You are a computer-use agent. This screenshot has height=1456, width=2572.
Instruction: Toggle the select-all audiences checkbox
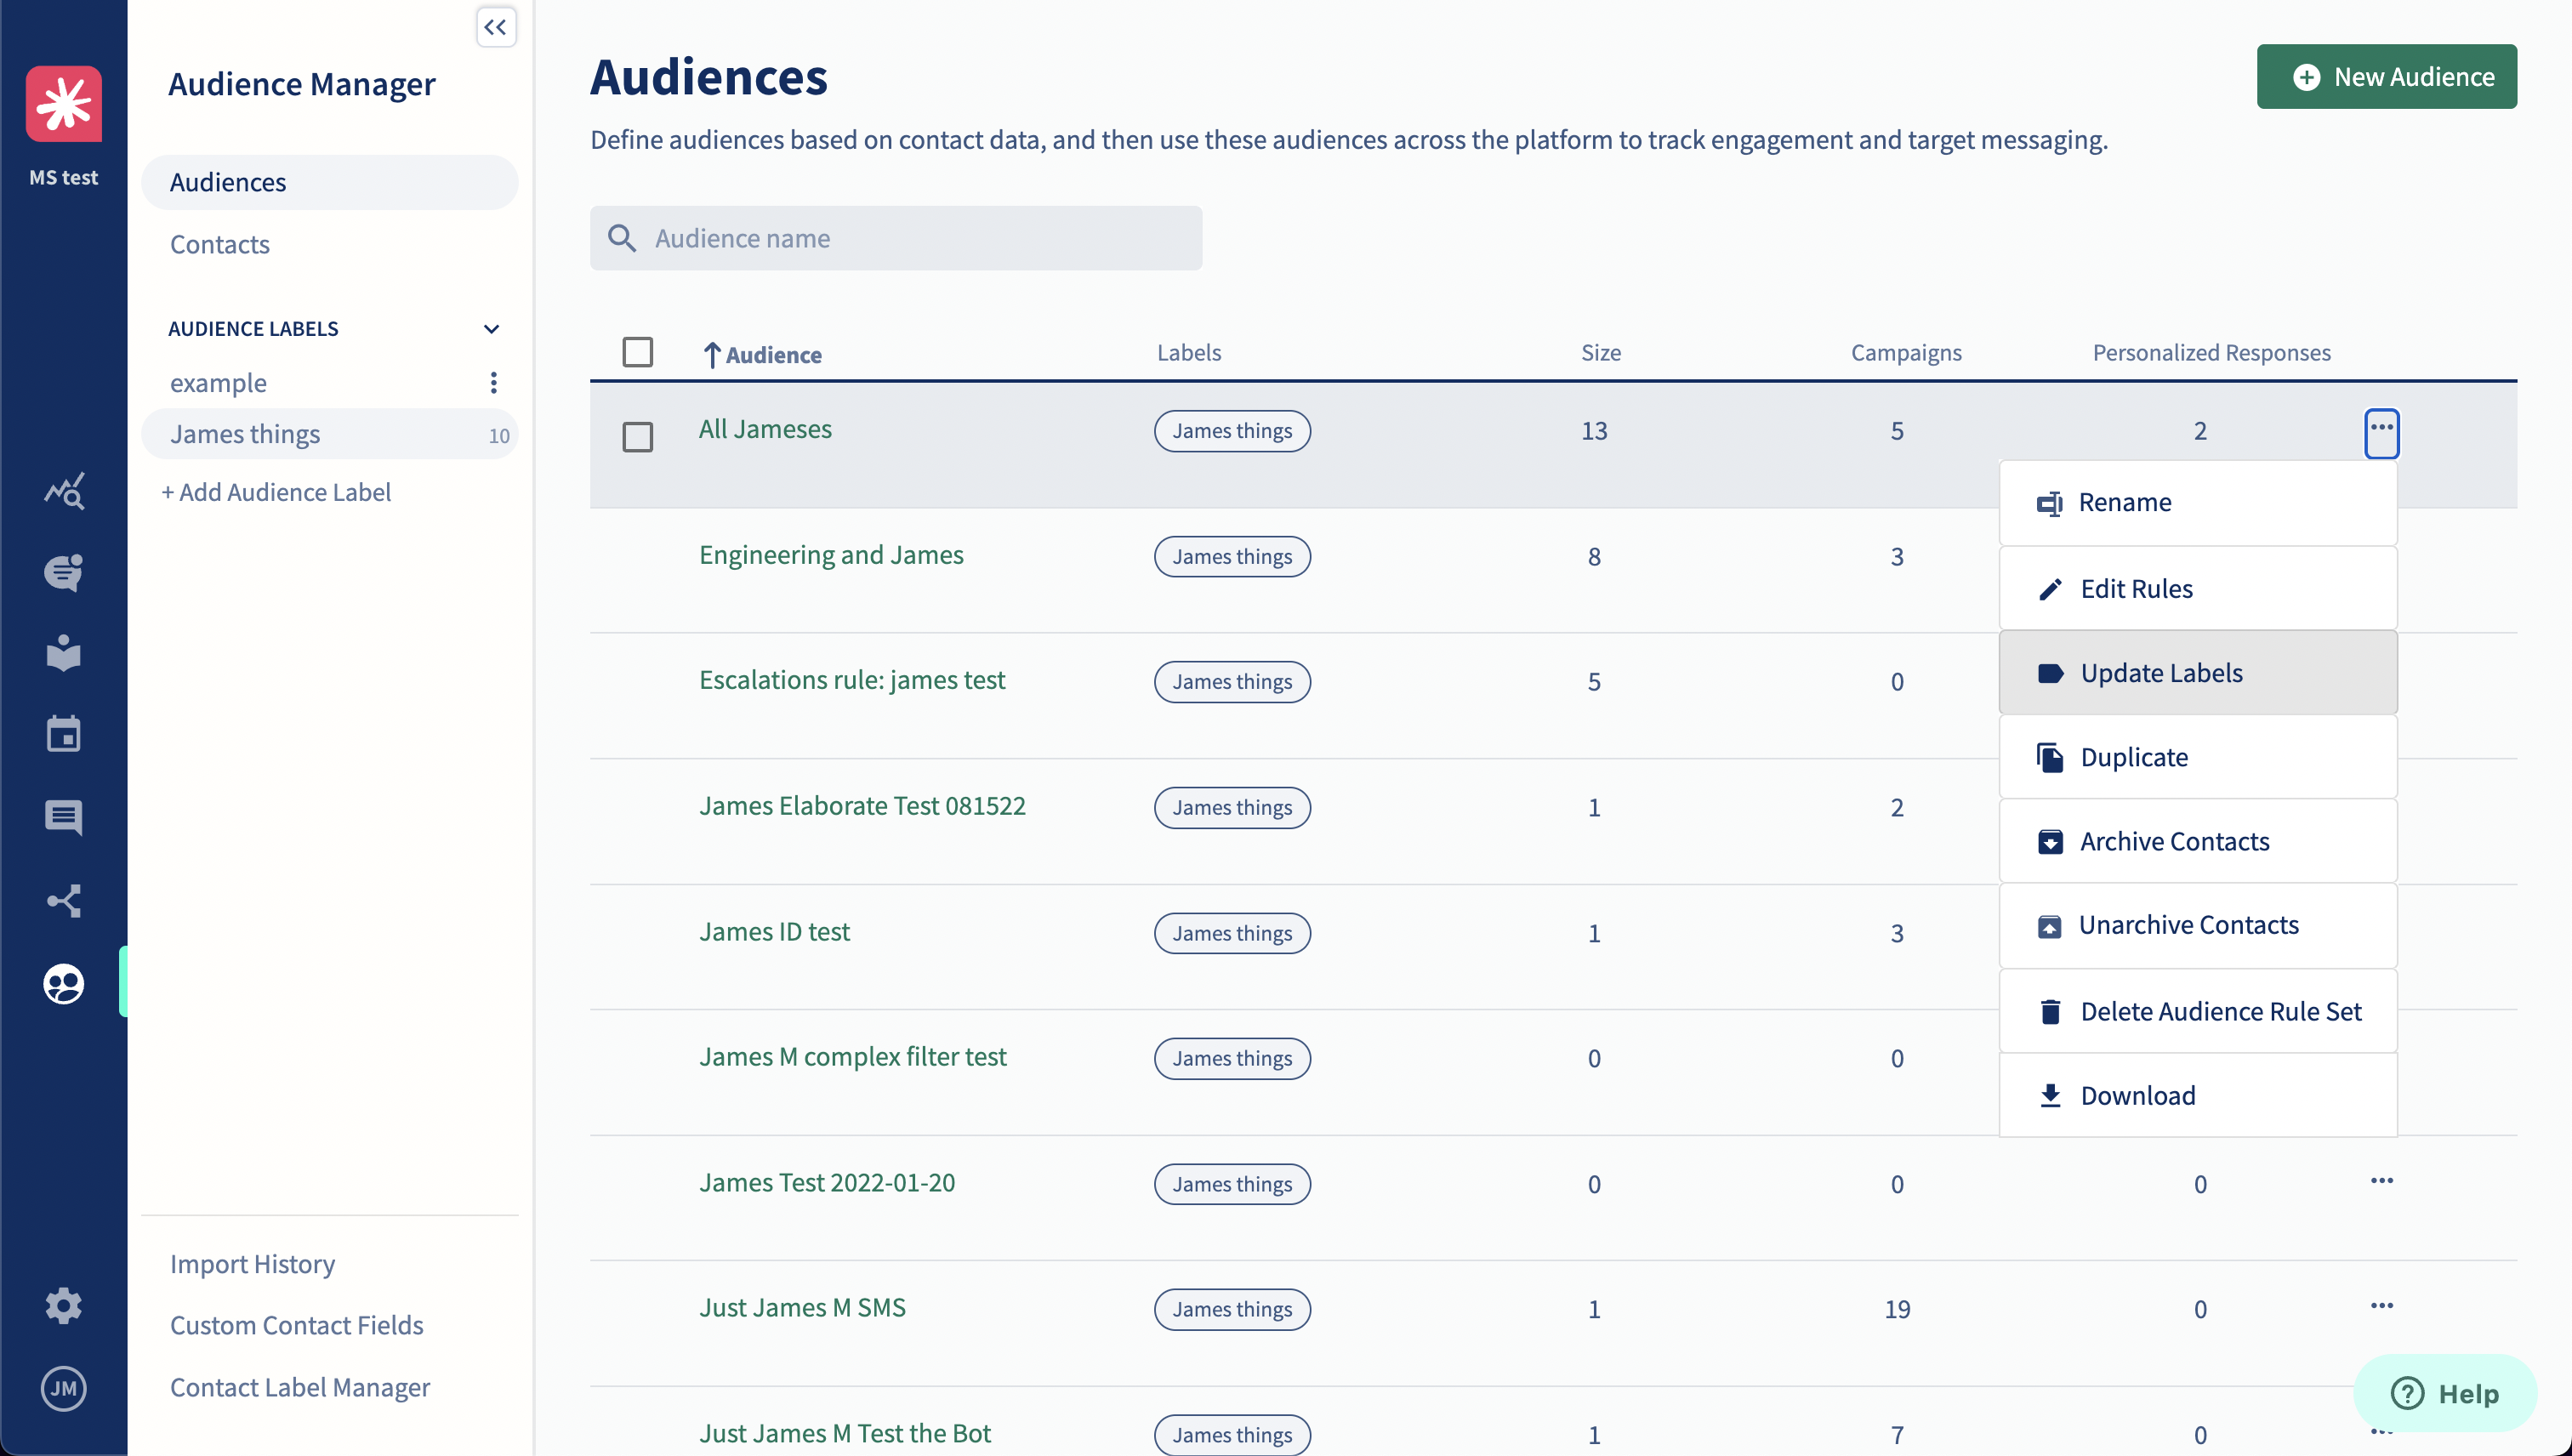(637, 352)
